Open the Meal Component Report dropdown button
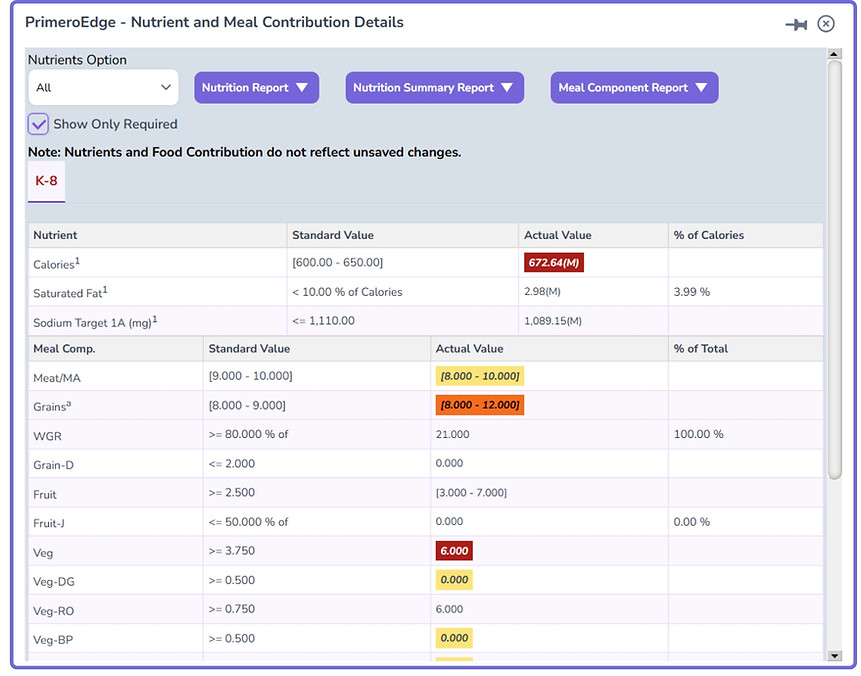The height and width of the screenshot is (676, 861). pos(634,88)
